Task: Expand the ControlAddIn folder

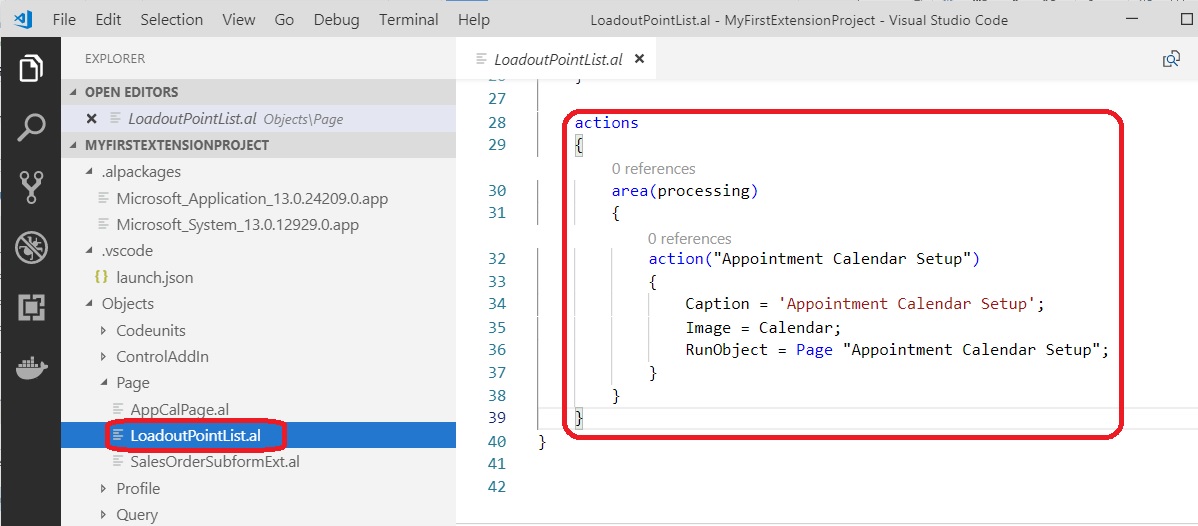Action: [x=162, y=356]
